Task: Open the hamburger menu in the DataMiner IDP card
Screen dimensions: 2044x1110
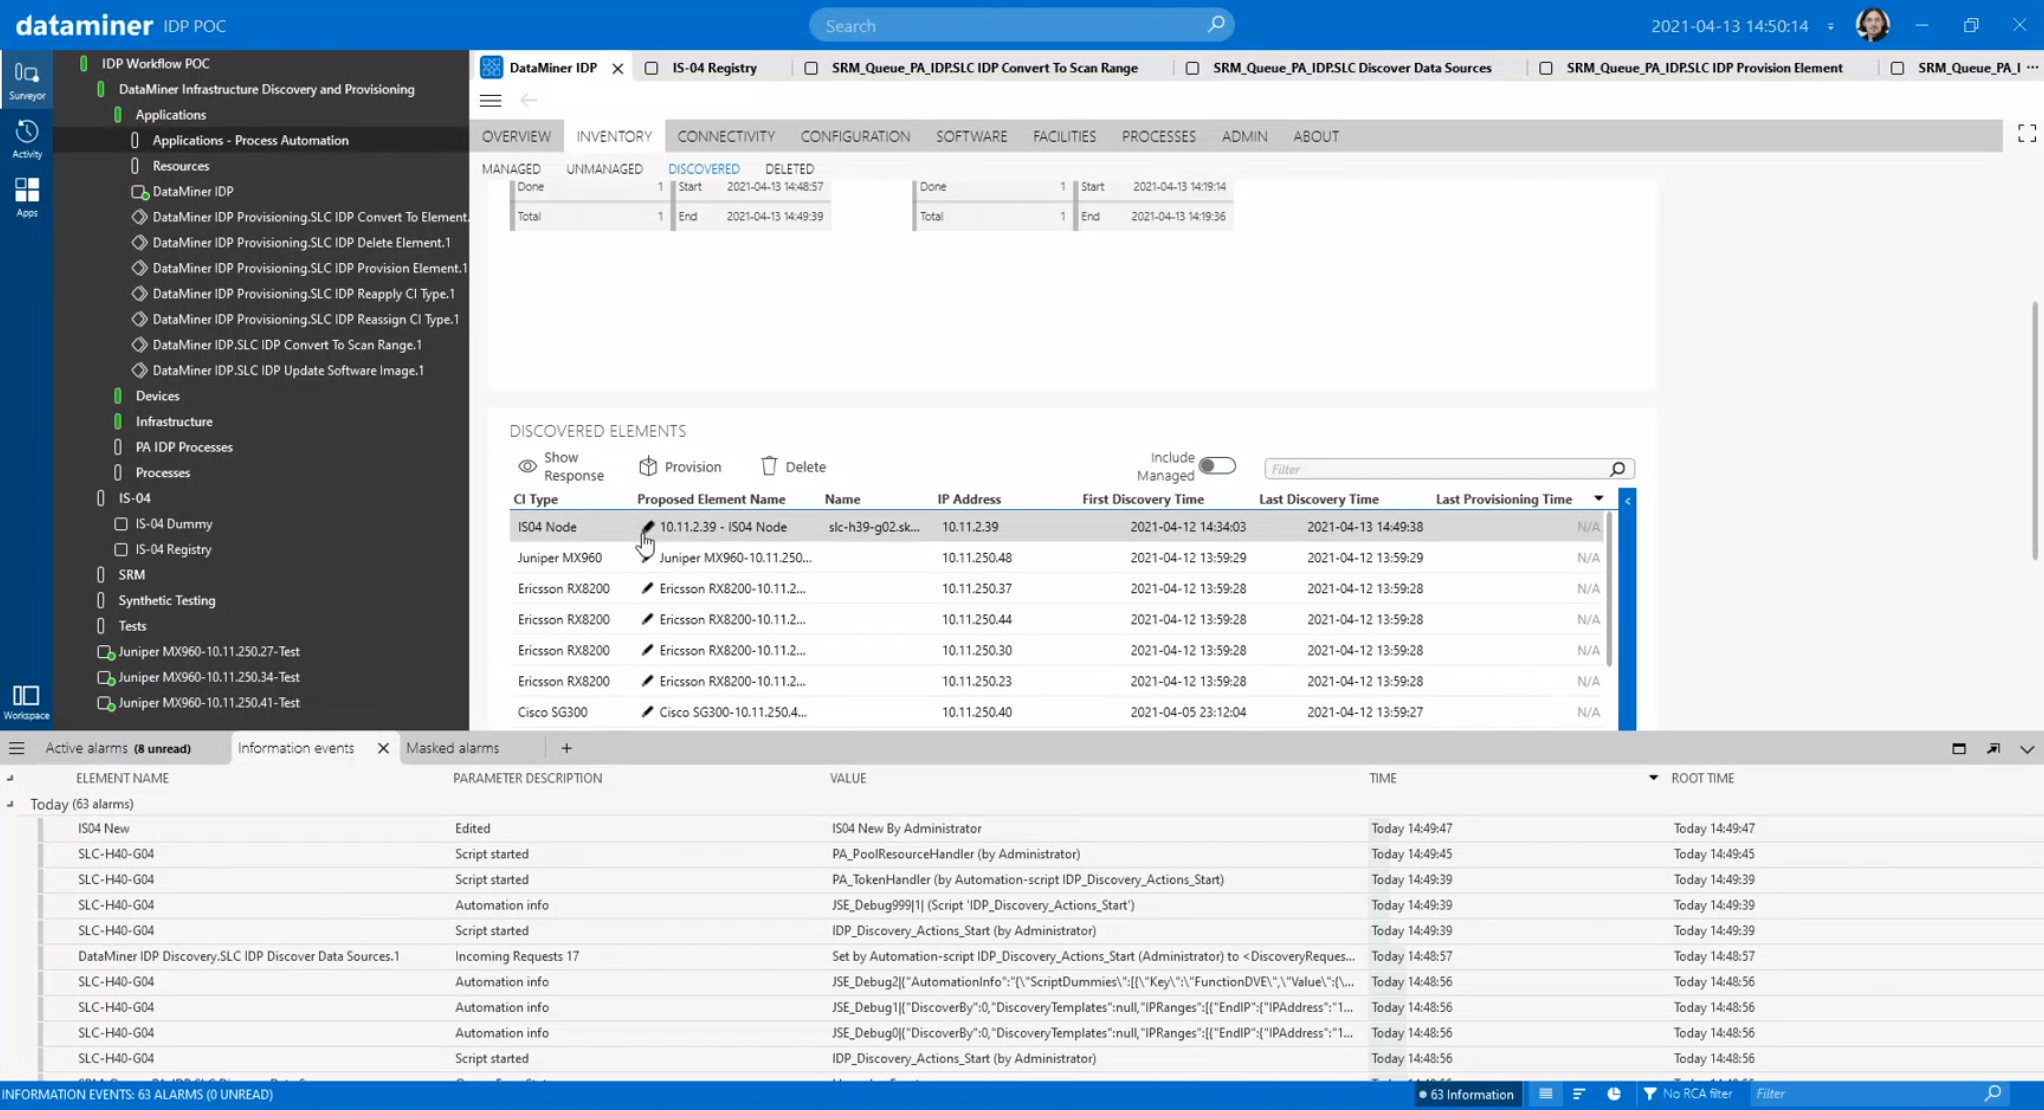Action: point(490,100)
